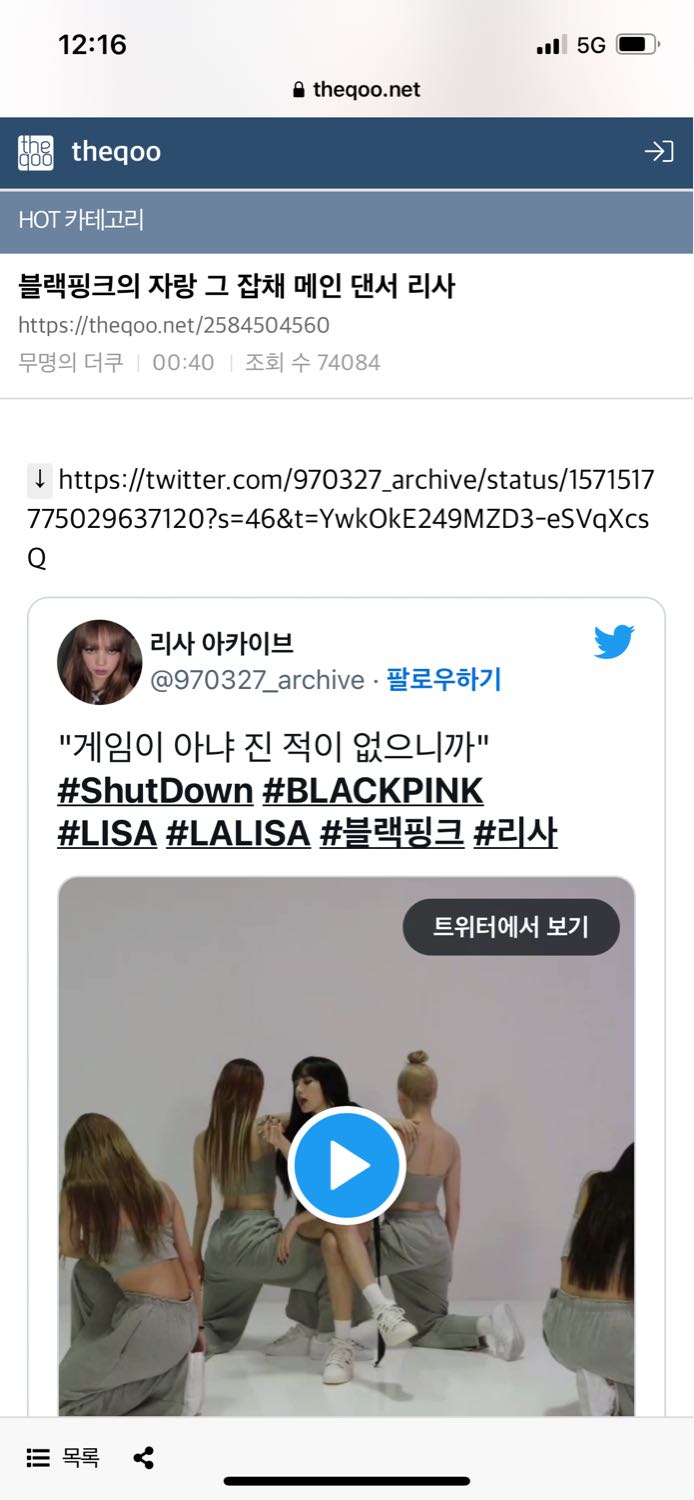Tap the padlock icon in address bar
This screenshot has width=694, height=1500.
coord(299,90)
